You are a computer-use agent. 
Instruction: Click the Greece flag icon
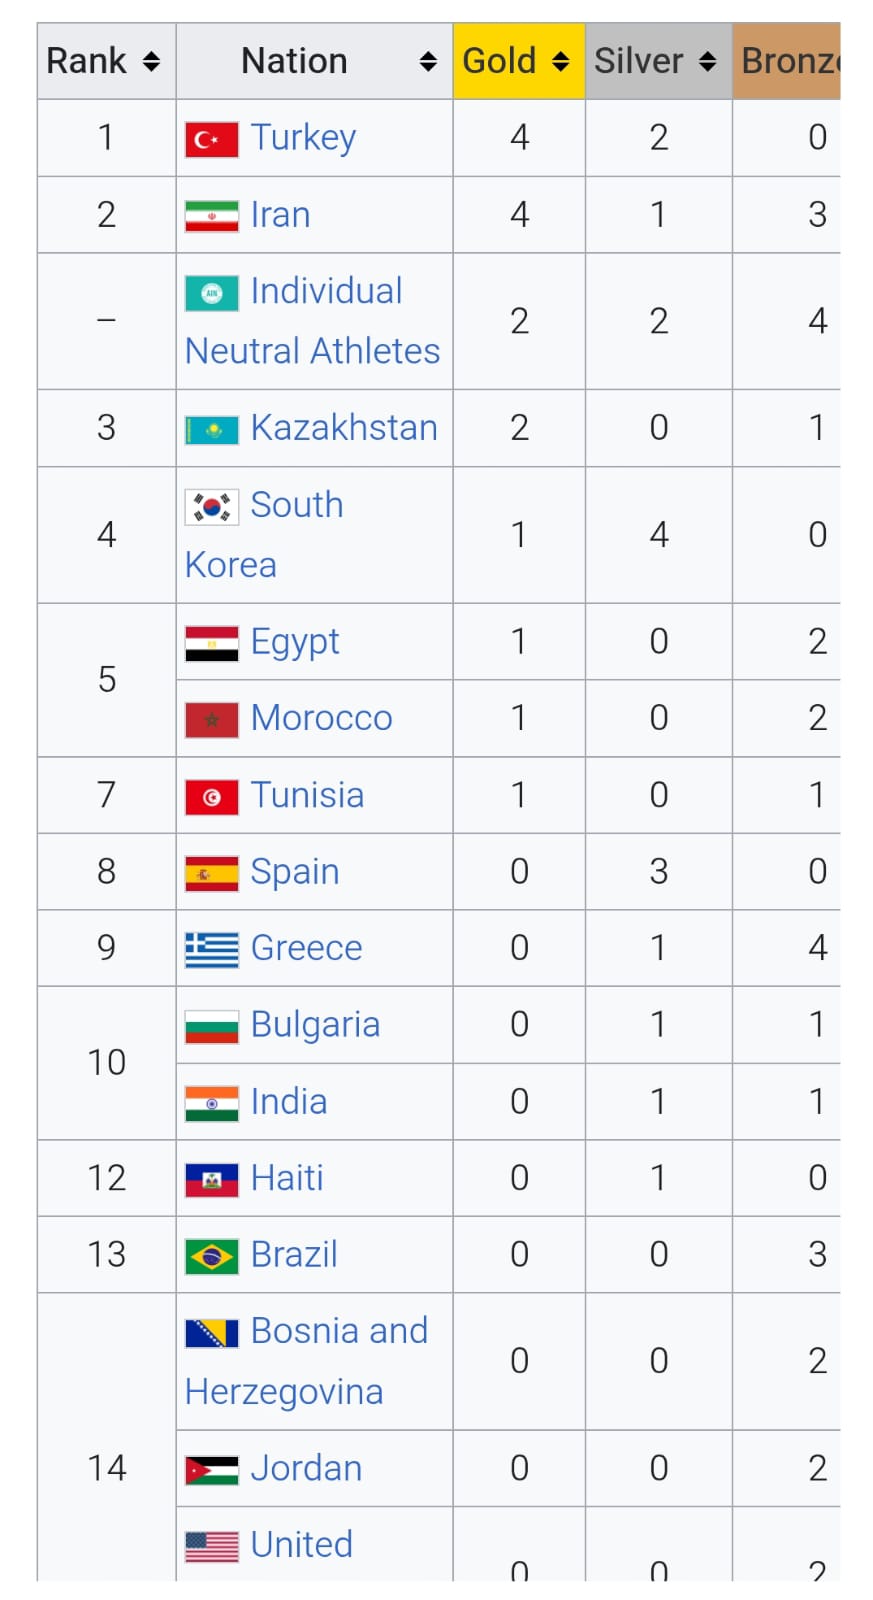(211, 949)
